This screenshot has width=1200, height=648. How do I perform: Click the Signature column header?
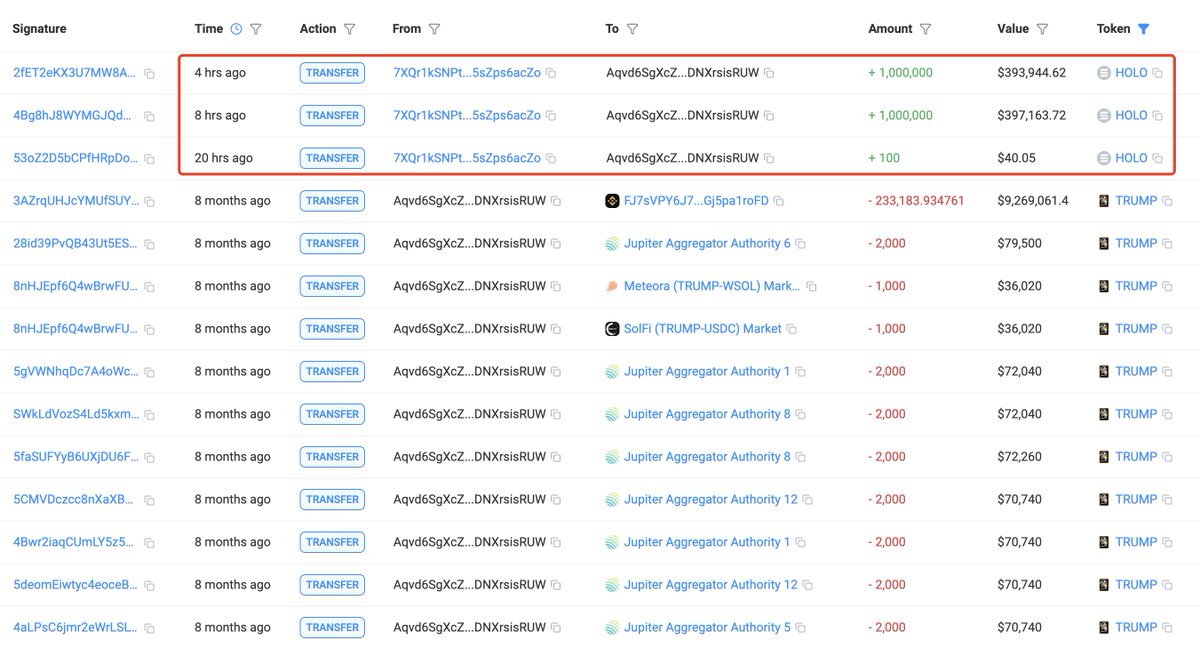pos(39,29)
